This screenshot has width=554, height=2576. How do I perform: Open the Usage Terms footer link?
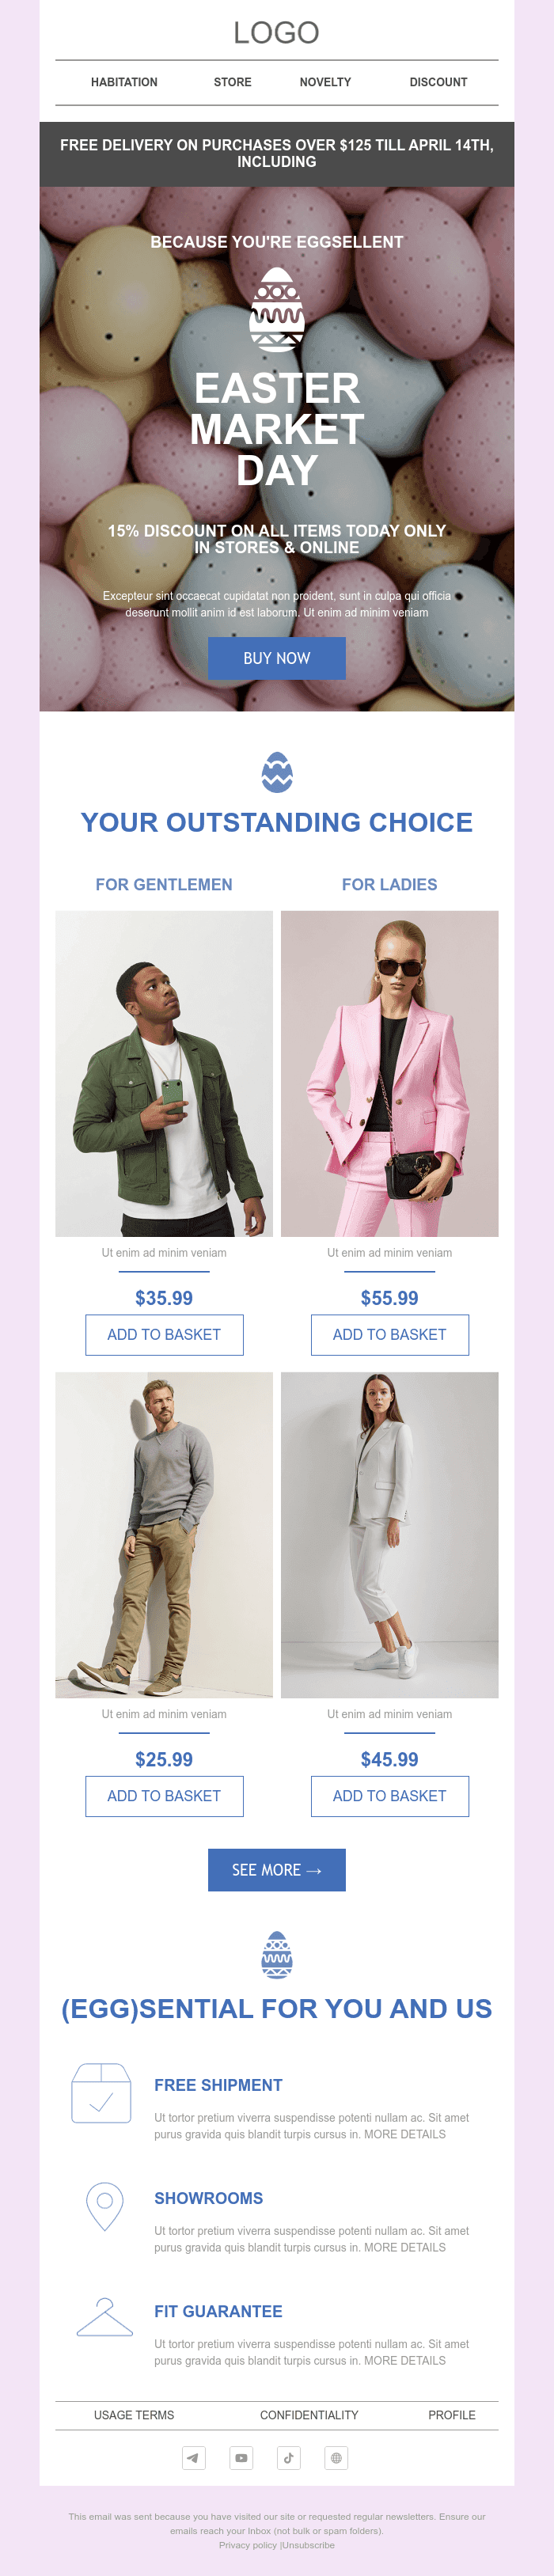(x=134, y=2414)
